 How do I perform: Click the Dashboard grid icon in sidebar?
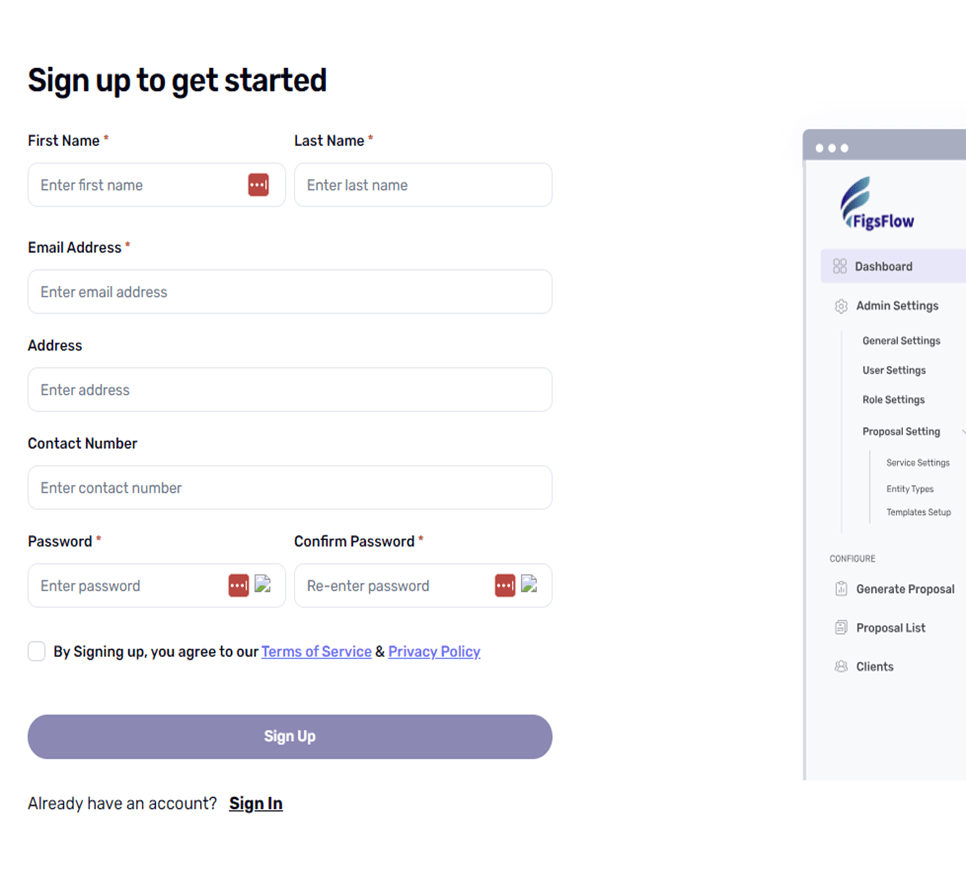842,266
